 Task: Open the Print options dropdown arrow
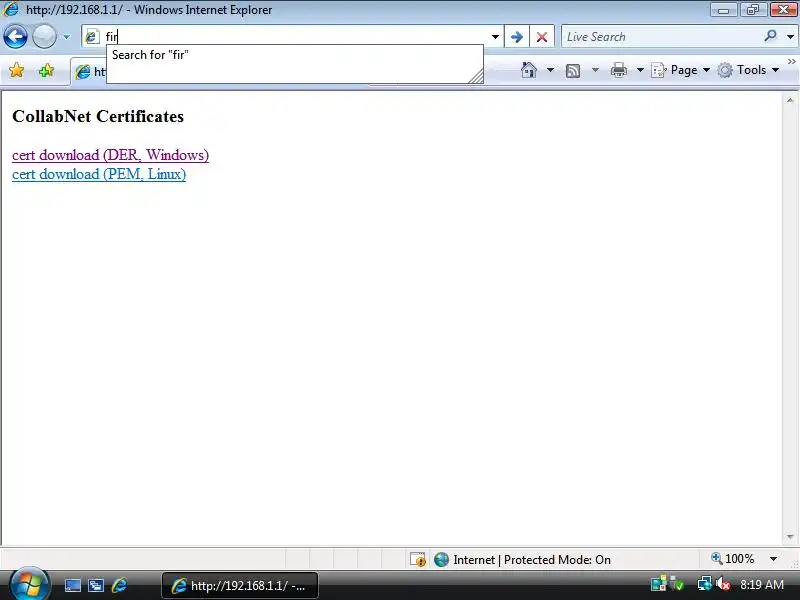pyautogui.click(x=640, y=70)
